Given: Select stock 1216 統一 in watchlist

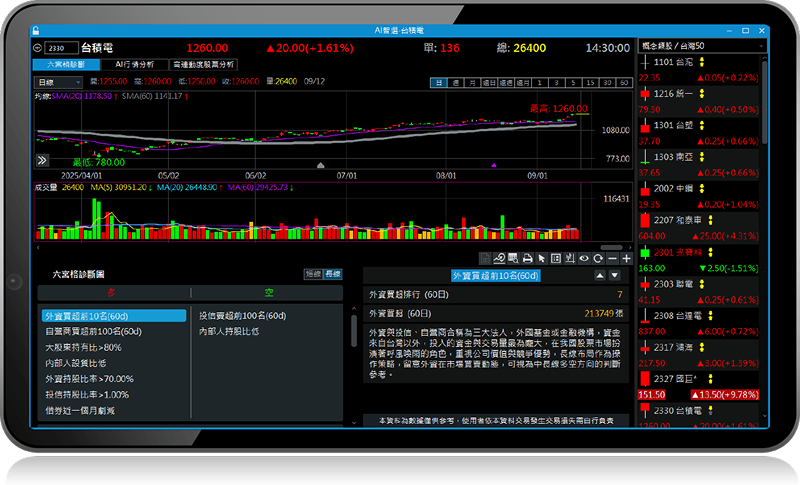Looking at the screenshot, I should [698, 101].
